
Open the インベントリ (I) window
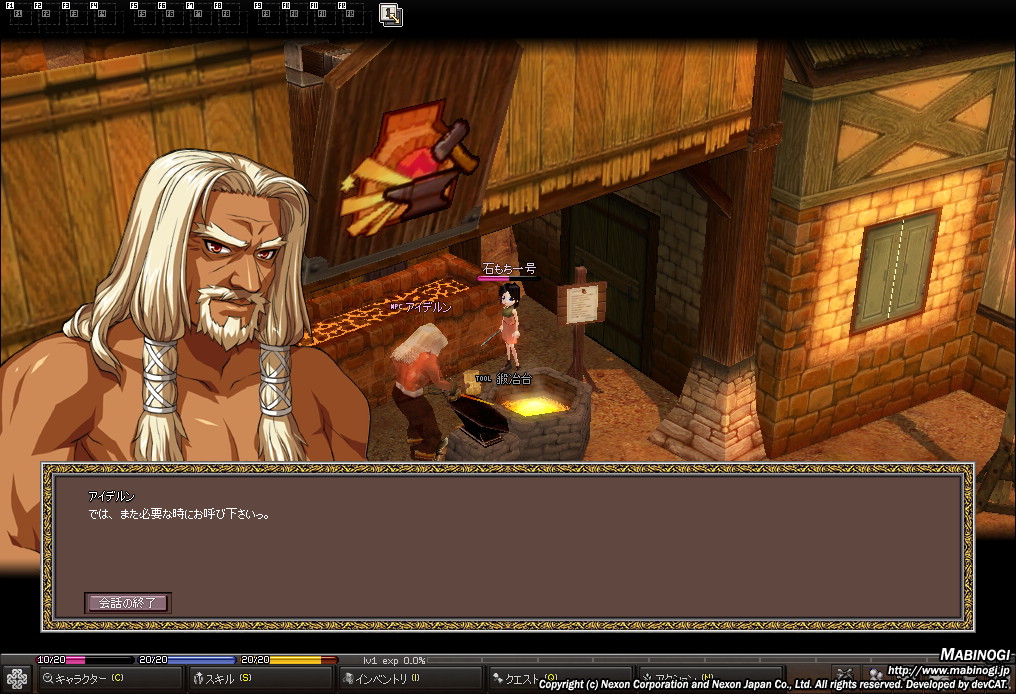(x=410, y=678)
